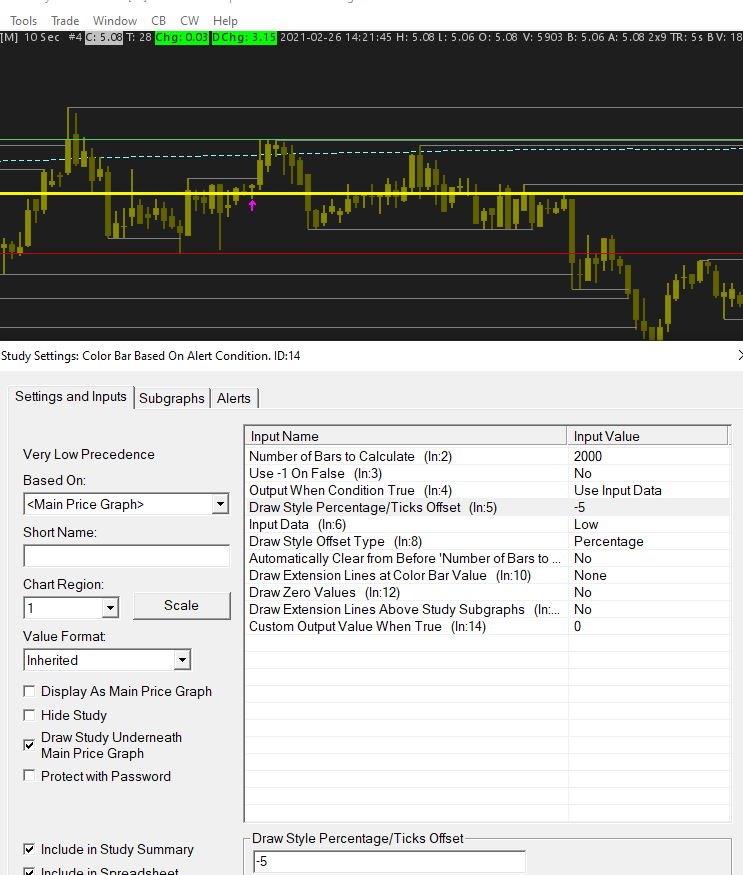This screenshot has width=743, height=875.
Task: Click the Percentage offset type value
Action: point(608,541)
